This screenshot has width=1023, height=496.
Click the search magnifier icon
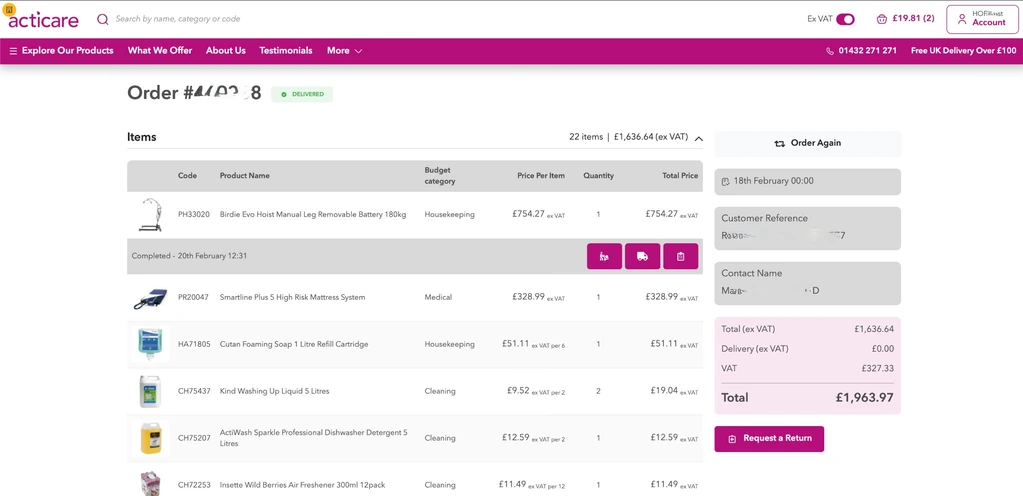click(x=102, y=19)
